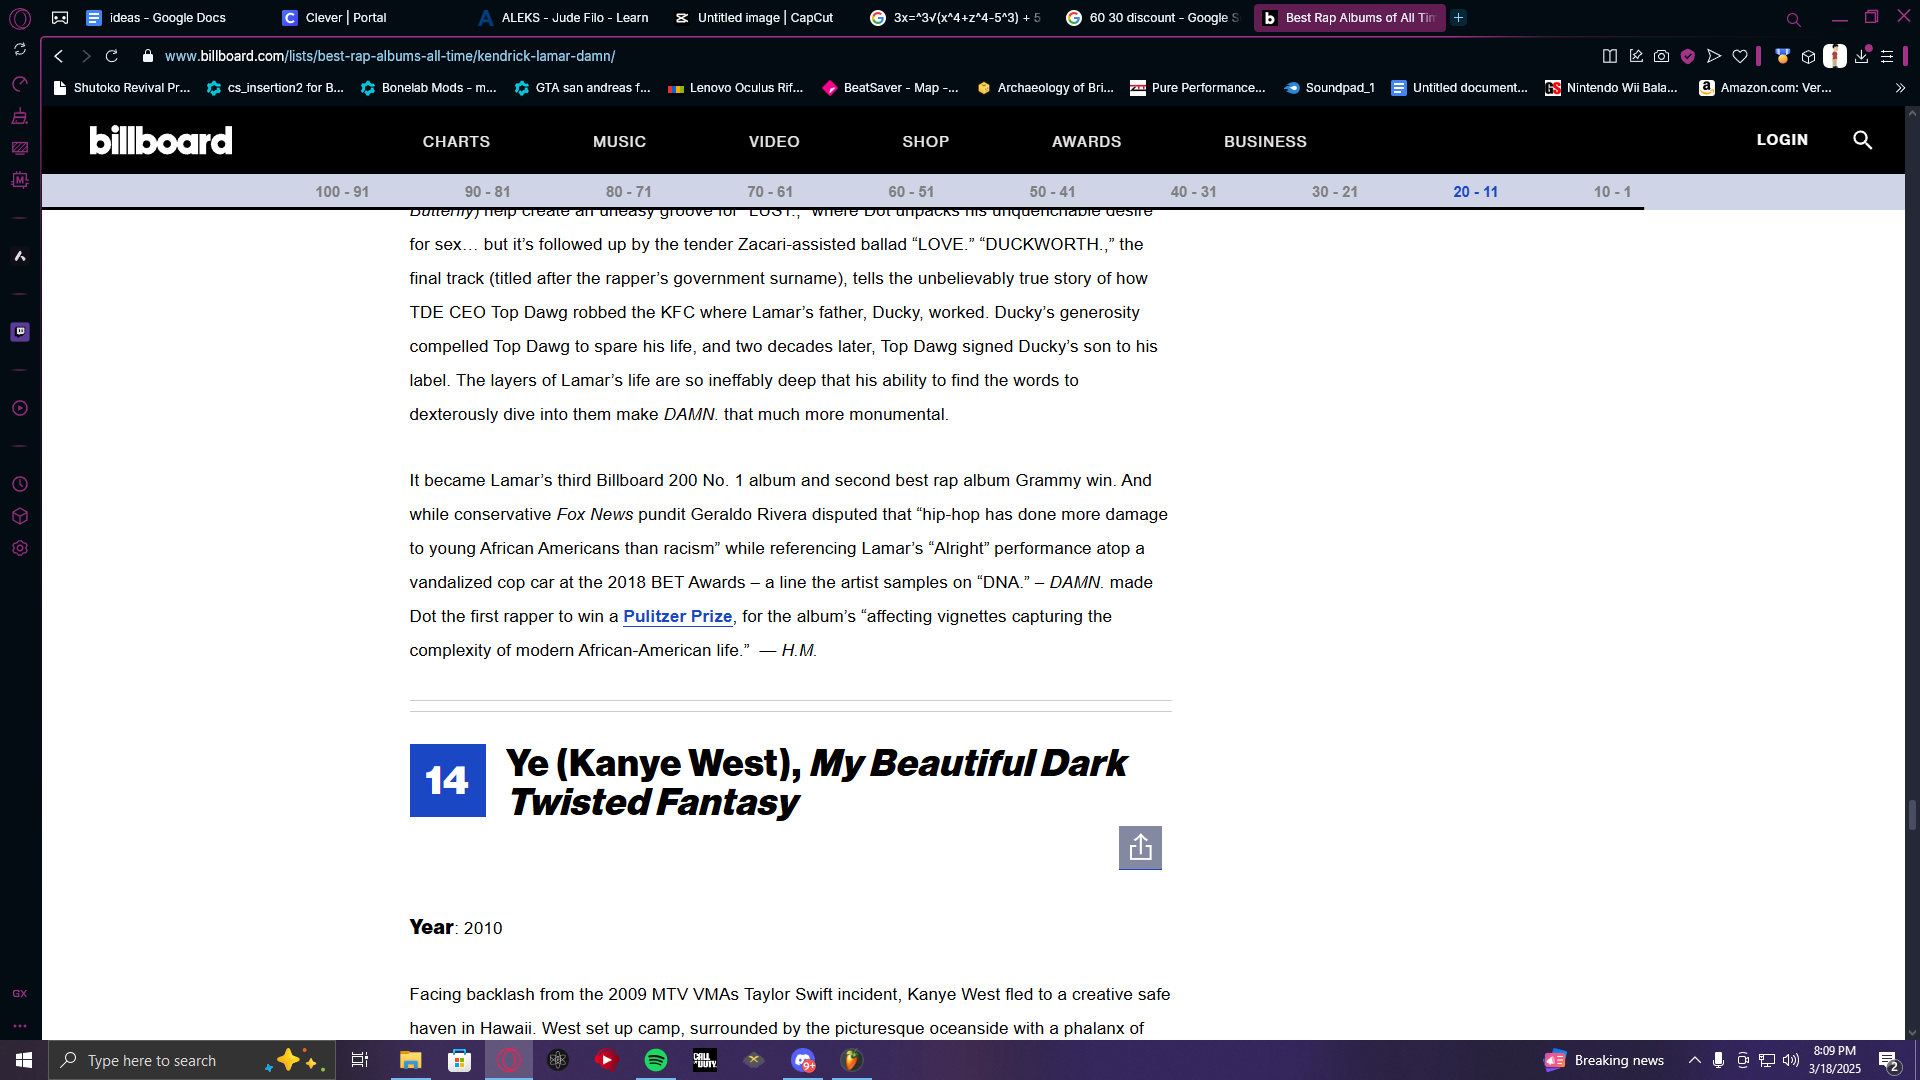Viewport: 1920px width, 1080px height.
Task: Open the Breaking news taskbar widget
Action: [x=1605, y=1060]
